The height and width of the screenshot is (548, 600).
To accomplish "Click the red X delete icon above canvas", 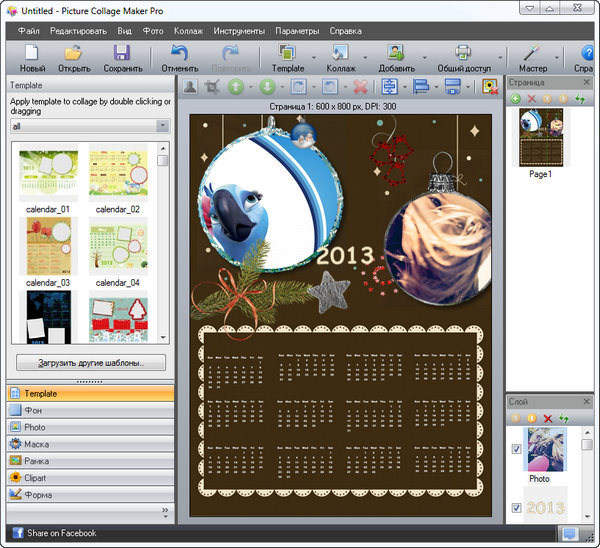I will [361, 87].
